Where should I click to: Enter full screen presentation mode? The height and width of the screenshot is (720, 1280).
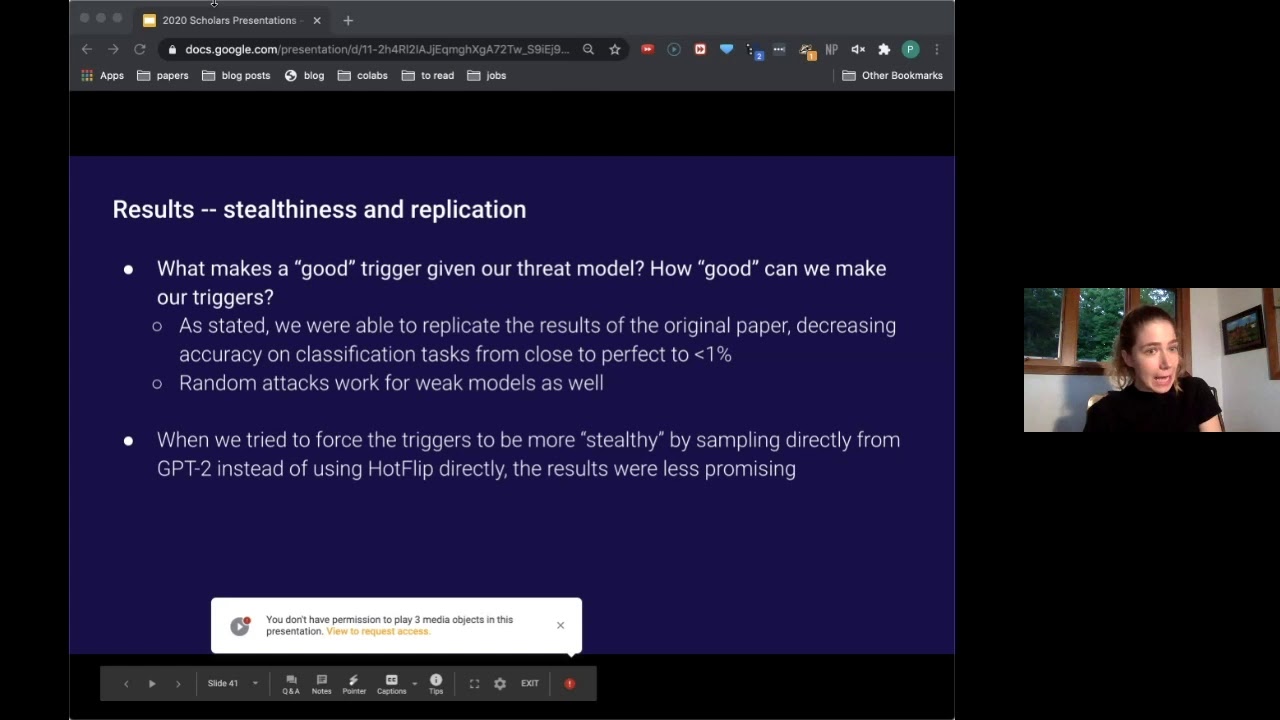[x=474, y=683]
